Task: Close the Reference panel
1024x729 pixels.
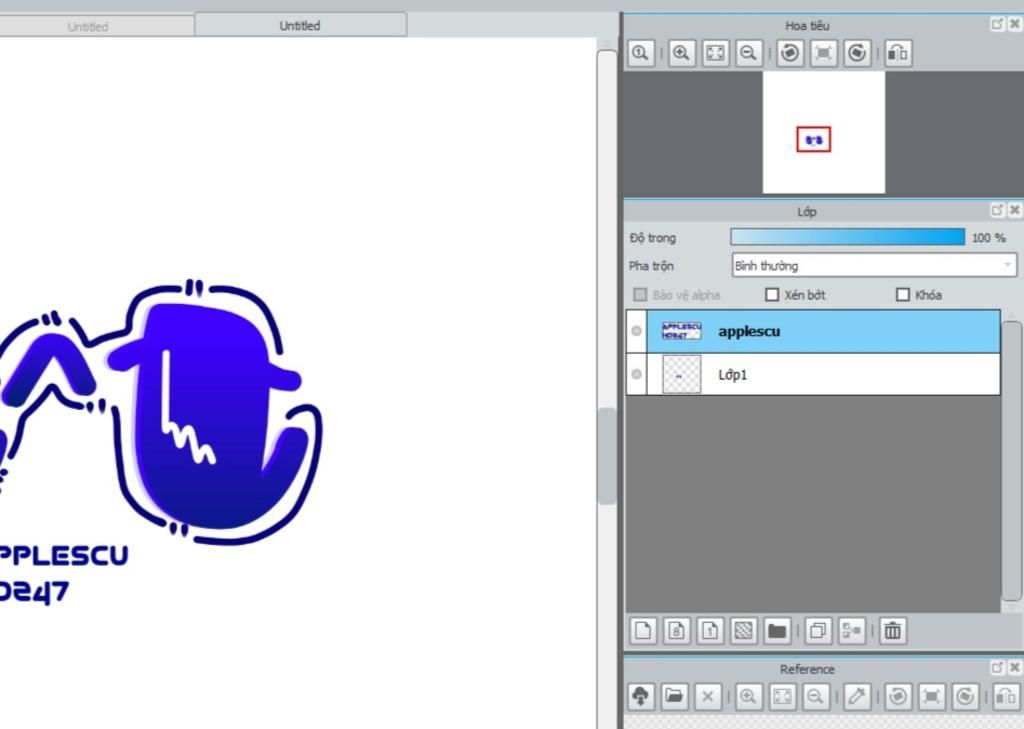Action: point(1014,667)
